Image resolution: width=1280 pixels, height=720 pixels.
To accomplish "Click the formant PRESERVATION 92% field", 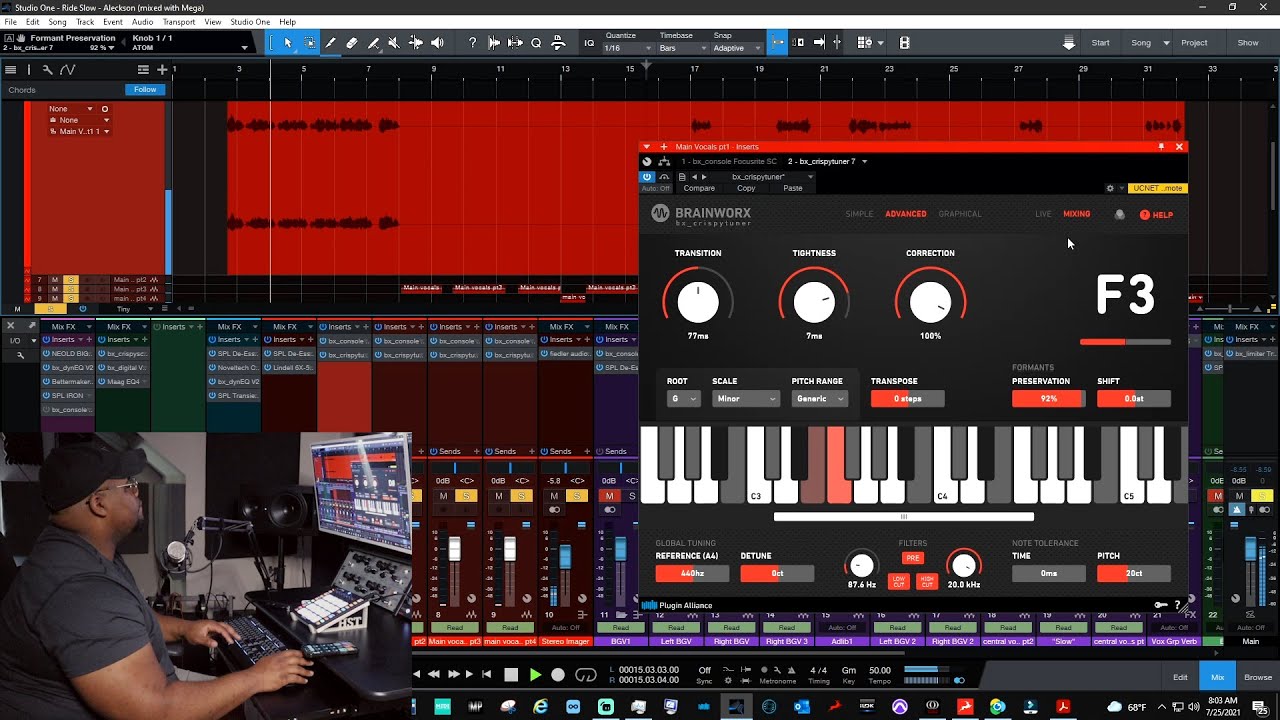I will pyautogui.click(x=1048, y=399).
